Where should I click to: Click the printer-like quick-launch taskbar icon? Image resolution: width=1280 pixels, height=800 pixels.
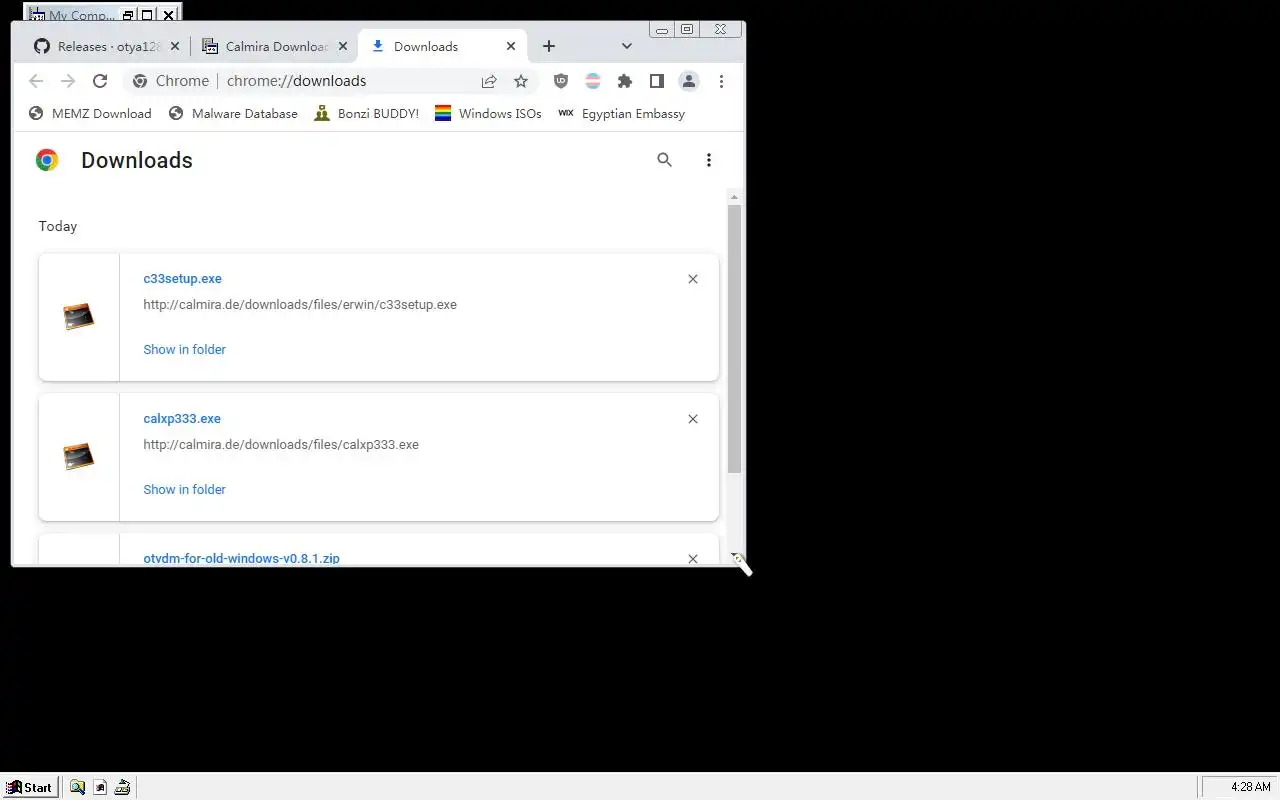122,787
